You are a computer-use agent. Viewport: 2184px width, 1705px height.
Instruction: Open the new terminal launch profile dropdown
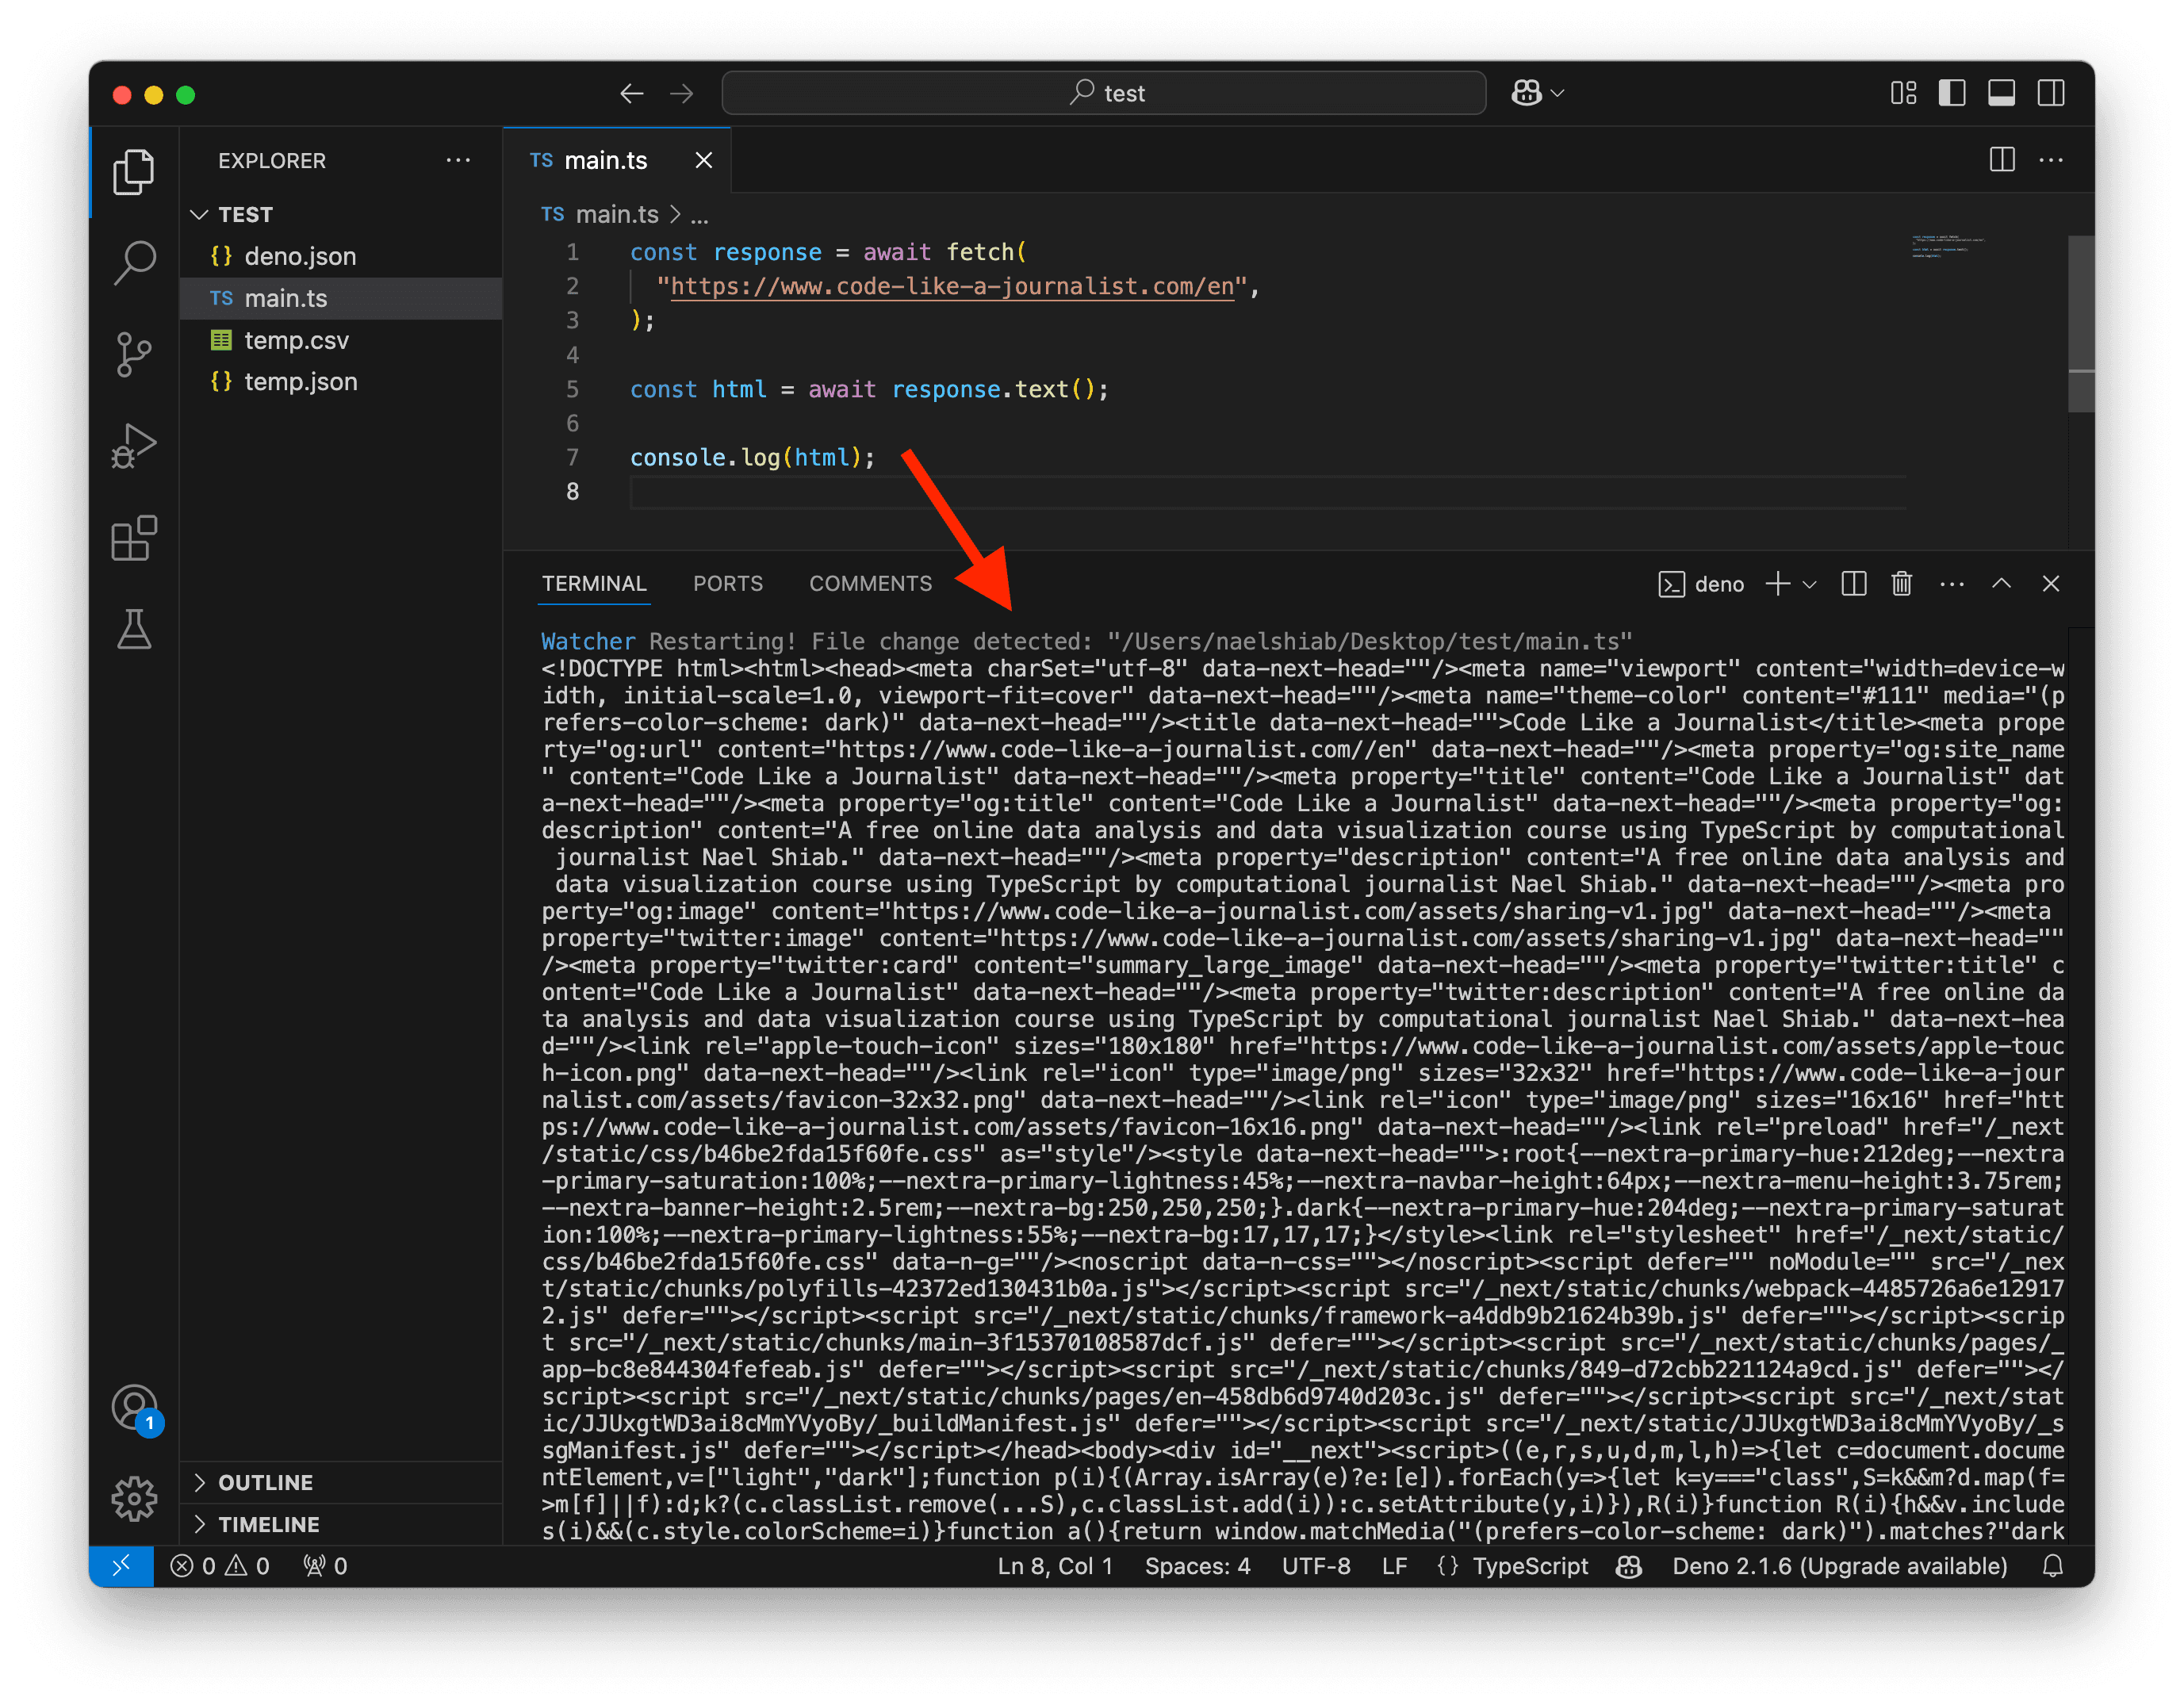click(x=1809, y=585)
